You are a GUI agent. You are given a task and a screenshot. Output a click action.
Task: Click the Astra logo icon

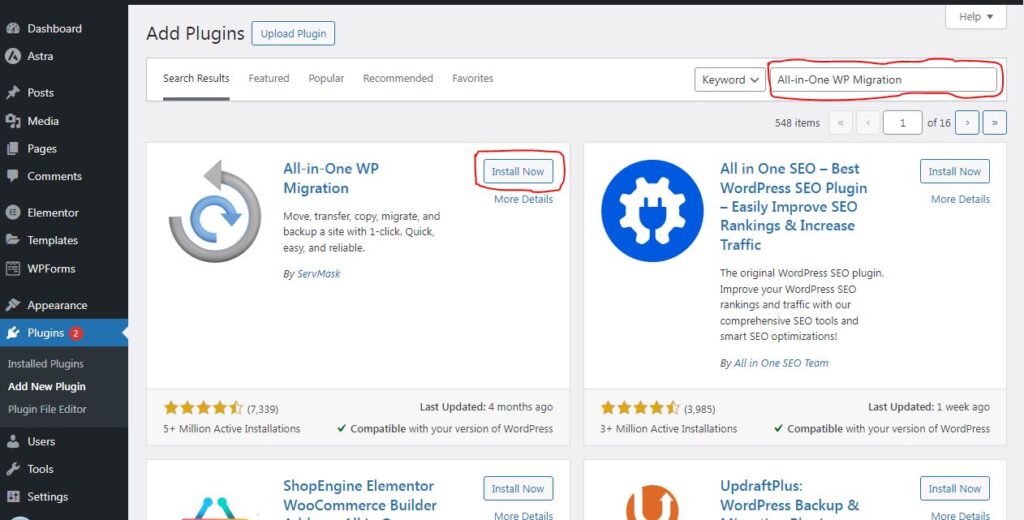tap(12, 56)
